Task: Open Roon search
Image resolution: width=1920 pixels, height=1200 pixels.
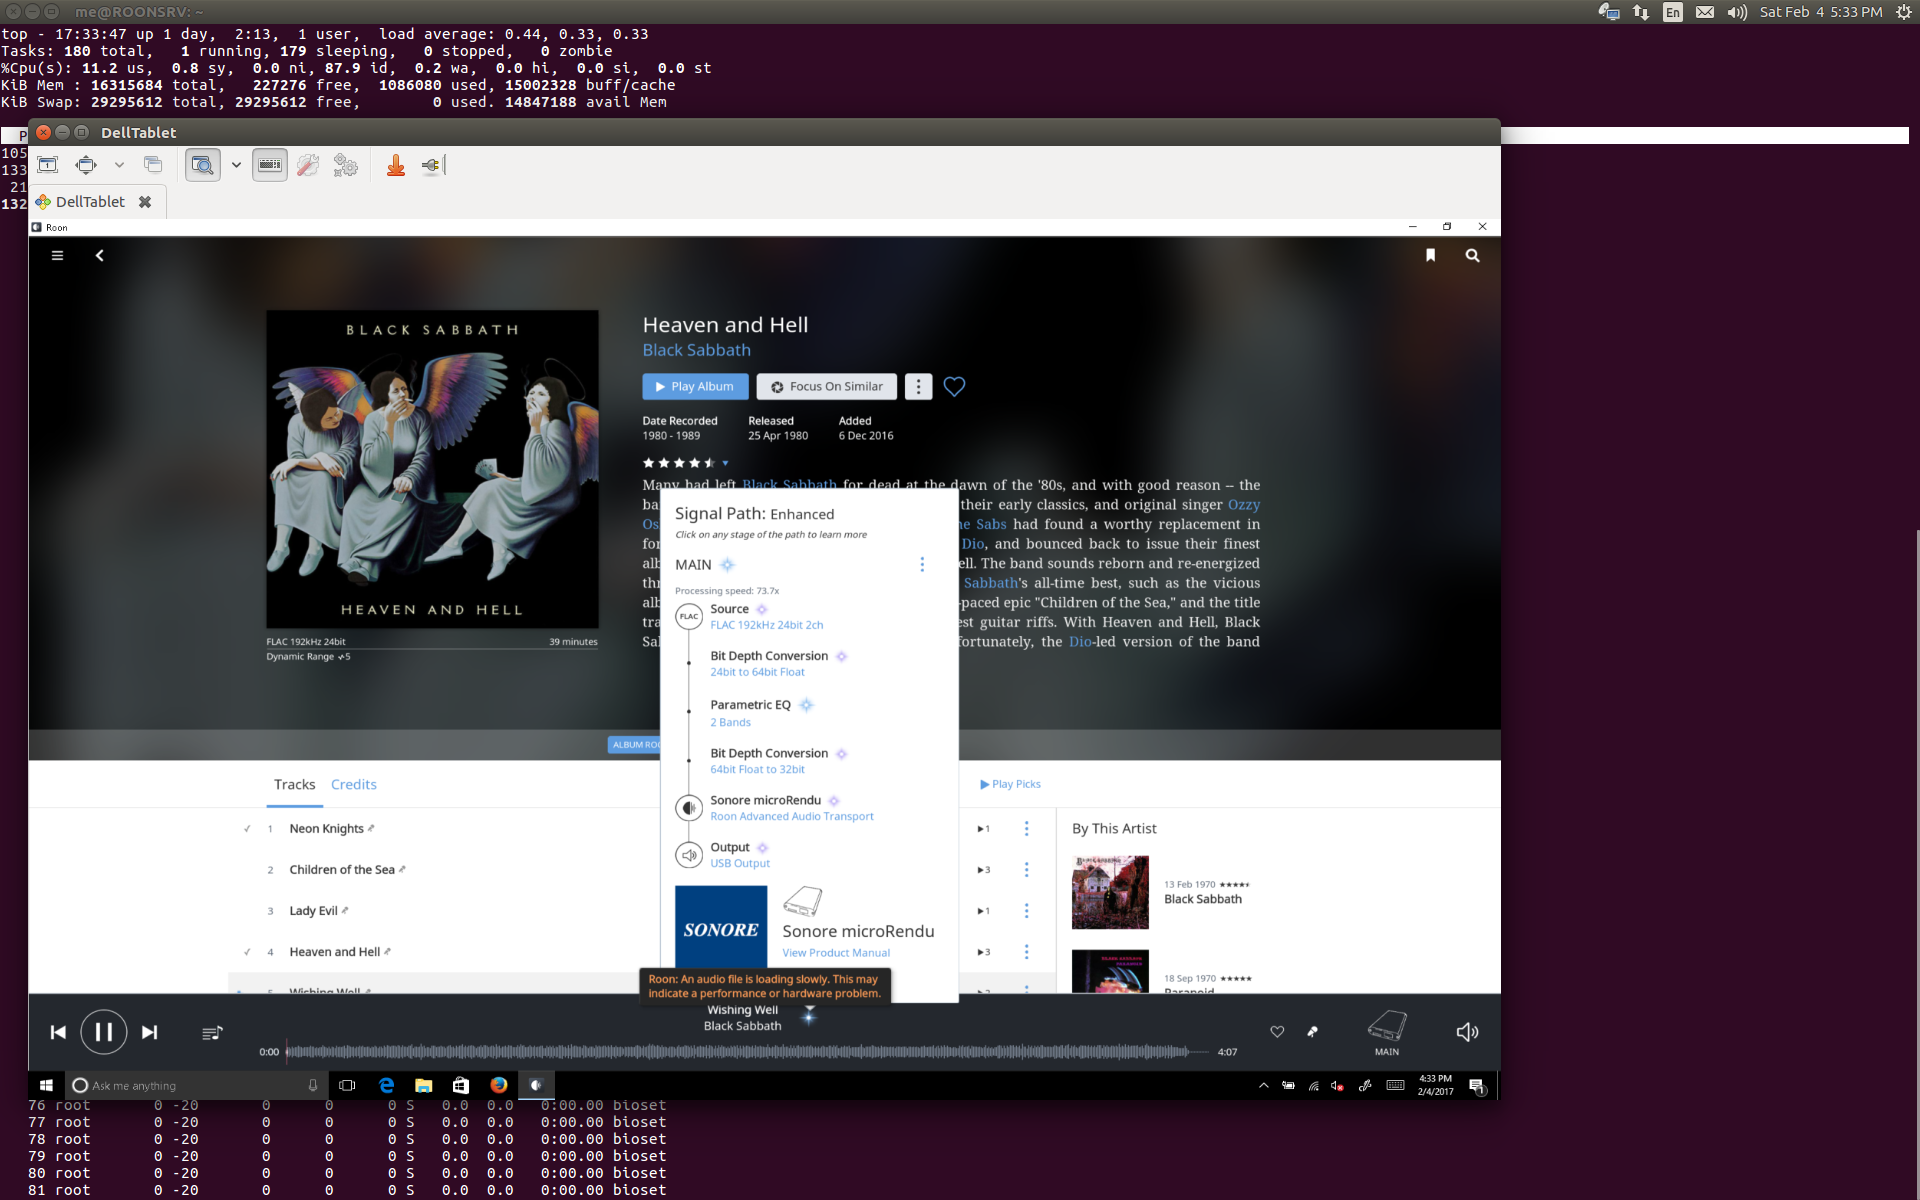Action: pyautogui.click(x=1472, y=256)
